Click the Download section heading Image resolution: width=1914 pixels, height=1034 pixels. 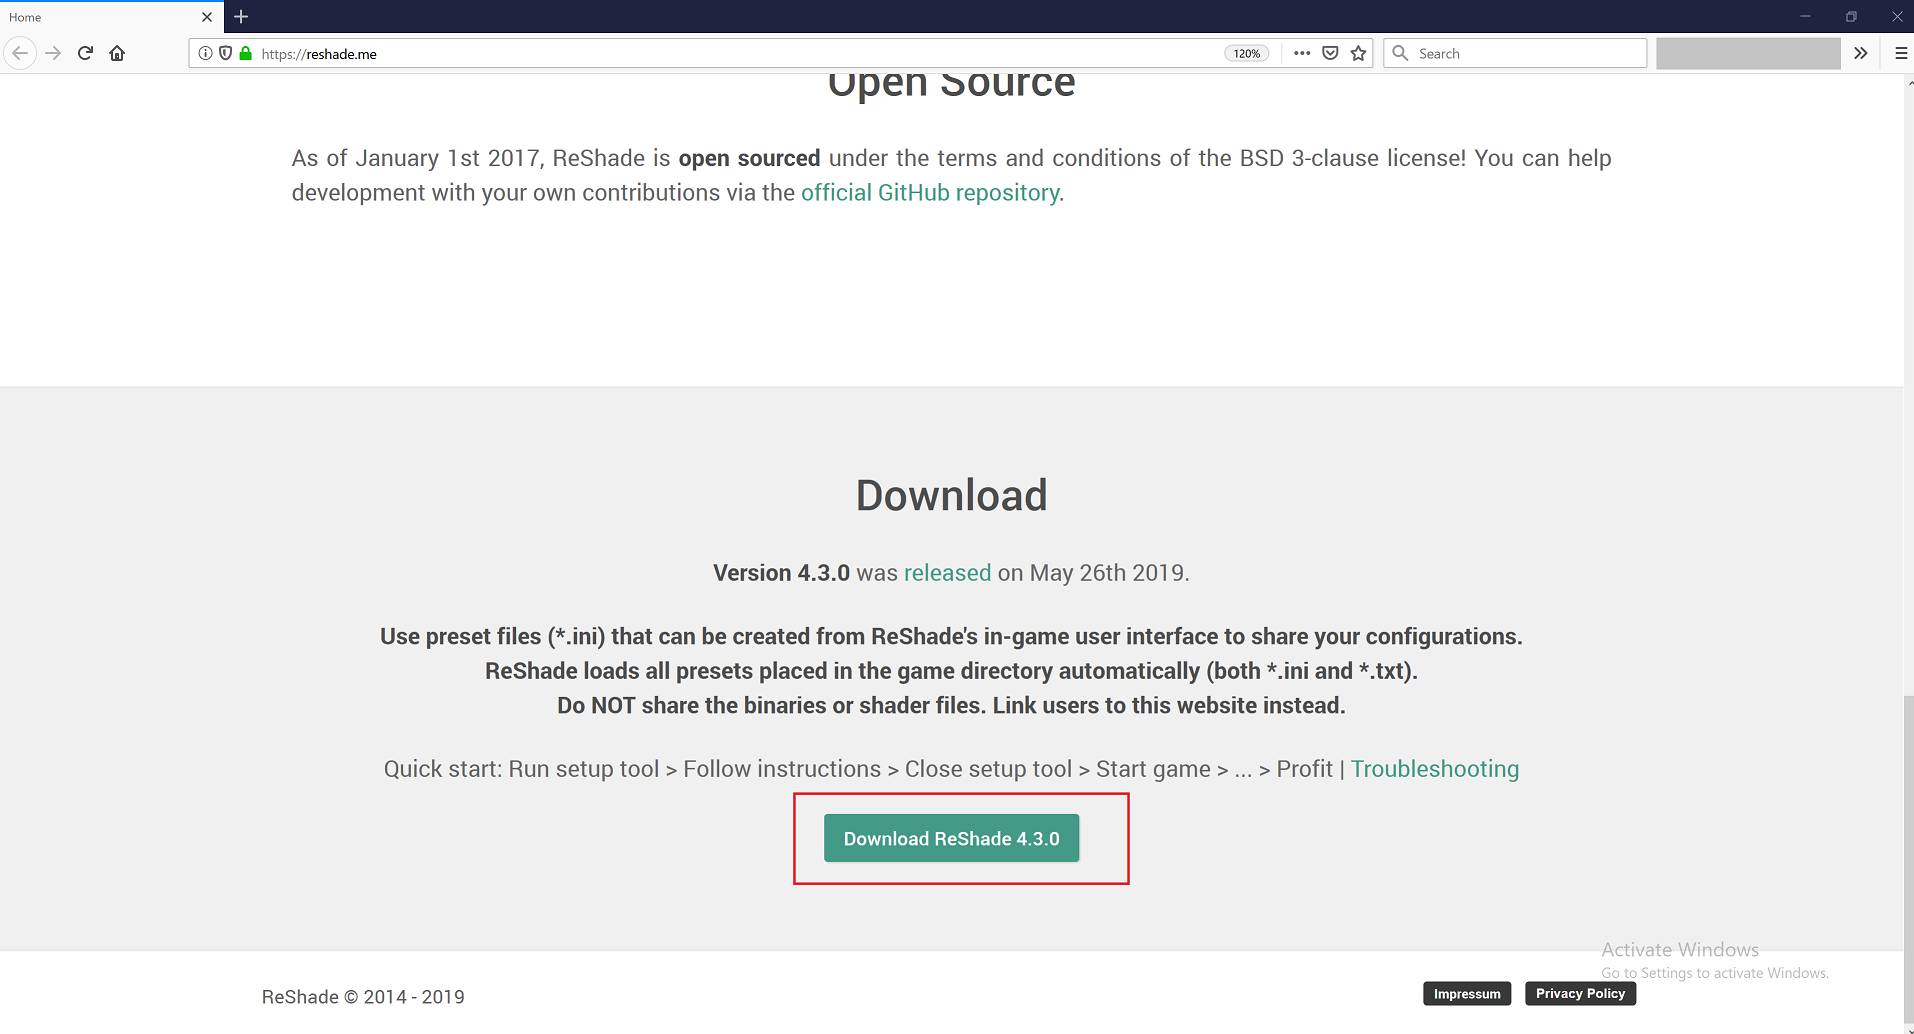(x=951, y=495)
